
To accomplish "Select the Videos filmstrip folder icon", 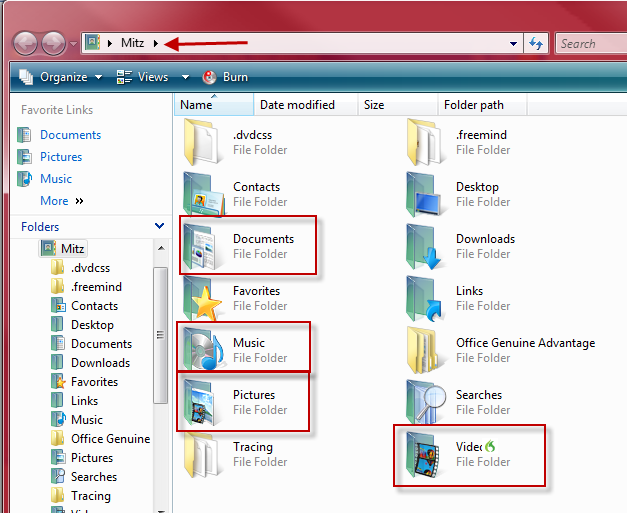I will point(423,455).
